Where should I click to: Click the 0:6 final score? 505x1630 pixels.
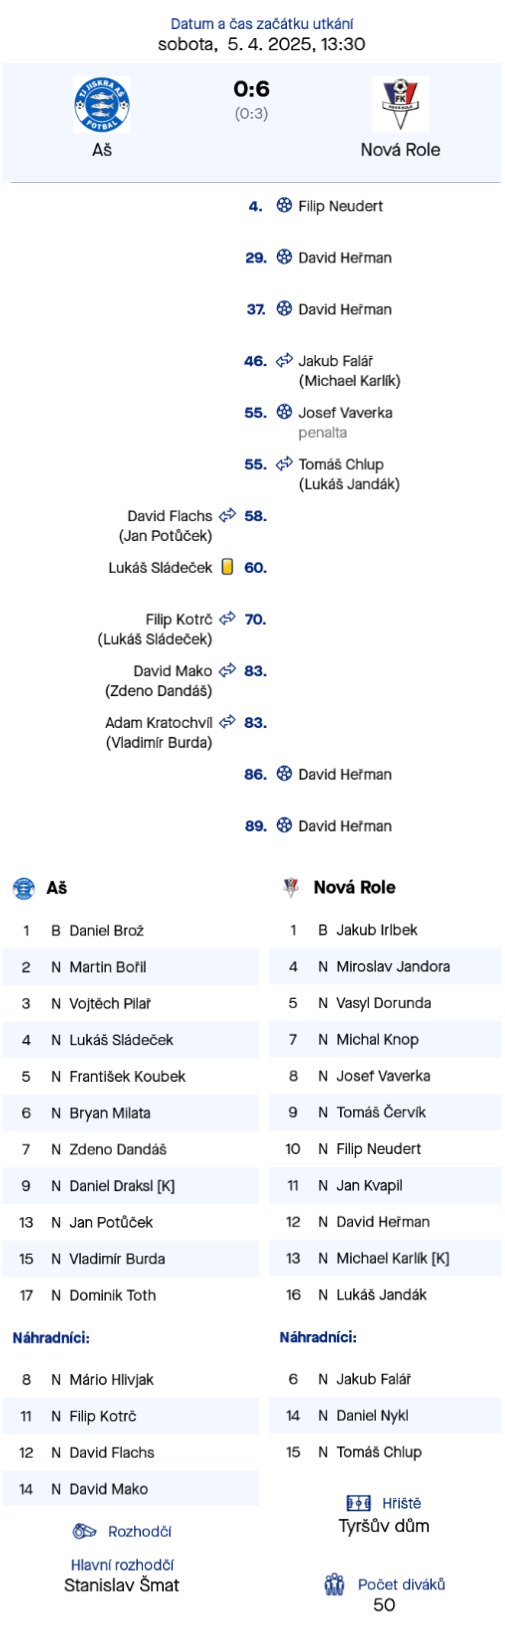click(251, 89)
